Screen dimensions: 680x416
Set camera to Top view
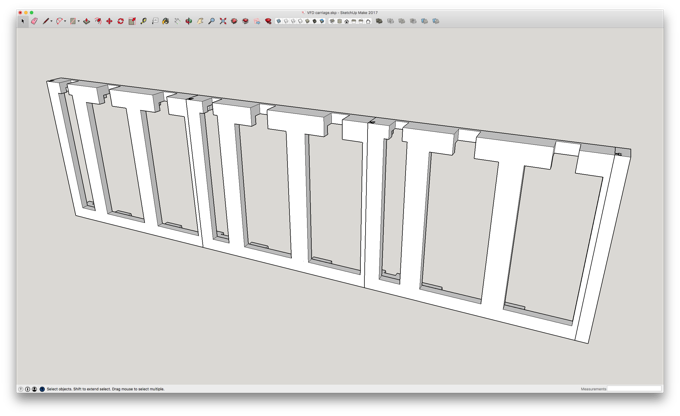pos(340,21)
